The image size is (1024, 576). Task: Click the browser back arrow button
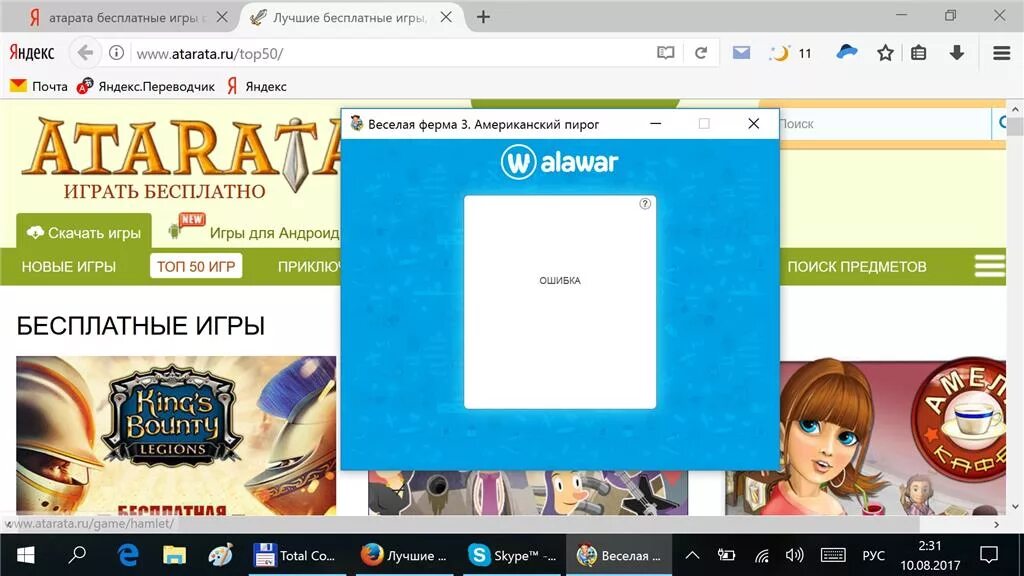pyautogui.click(x=85, y=53)
